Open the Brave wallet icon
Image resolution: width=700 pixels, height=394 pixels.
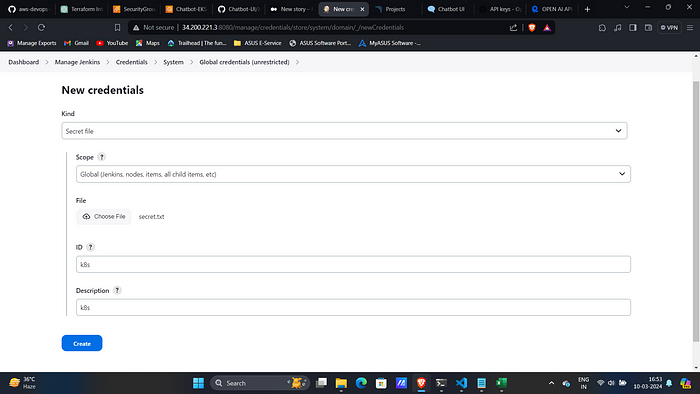[x=648, y=28]
